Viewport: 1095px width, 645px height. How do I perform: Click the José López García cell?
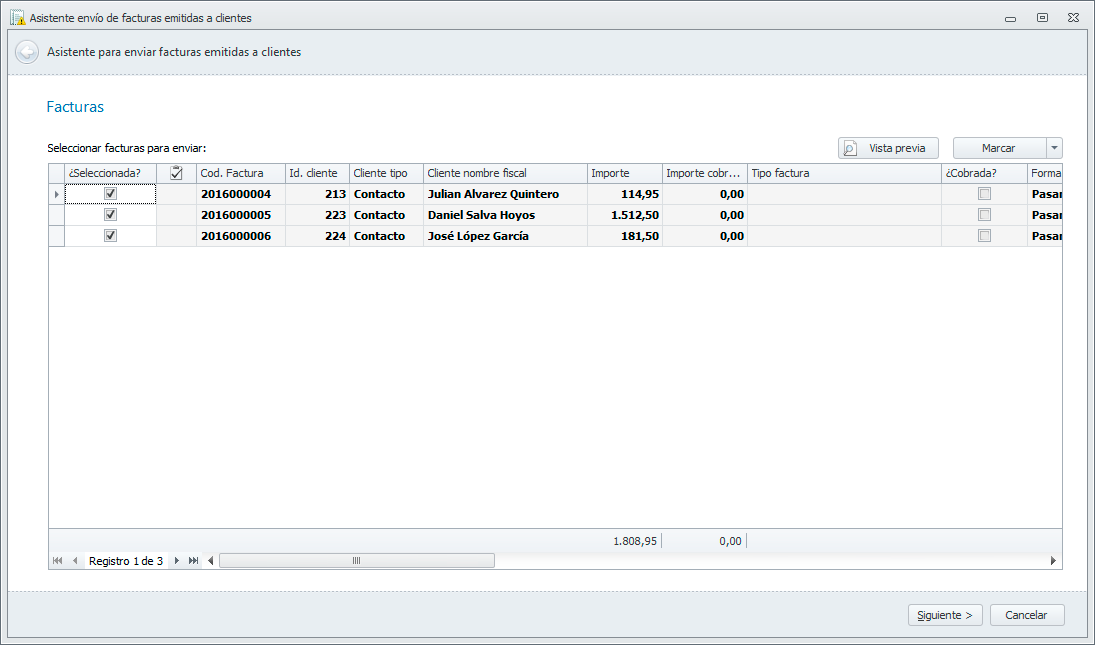point(506,236)
